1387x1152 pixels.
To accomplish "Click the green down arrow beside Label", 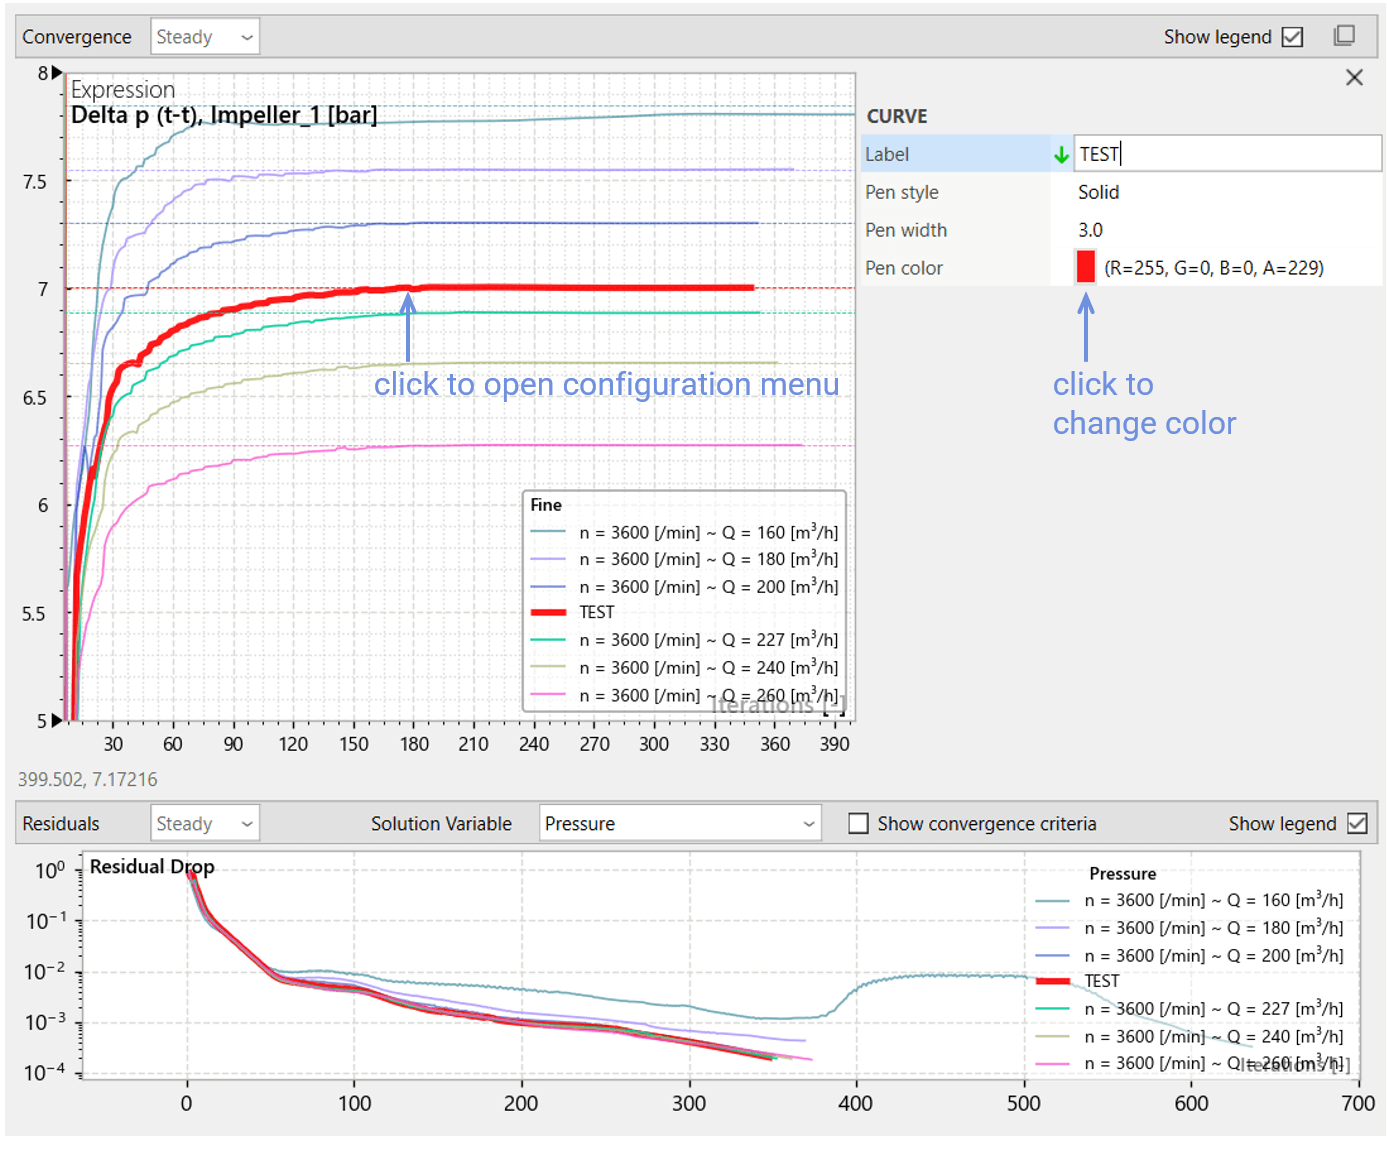I will click(1061, 155).
